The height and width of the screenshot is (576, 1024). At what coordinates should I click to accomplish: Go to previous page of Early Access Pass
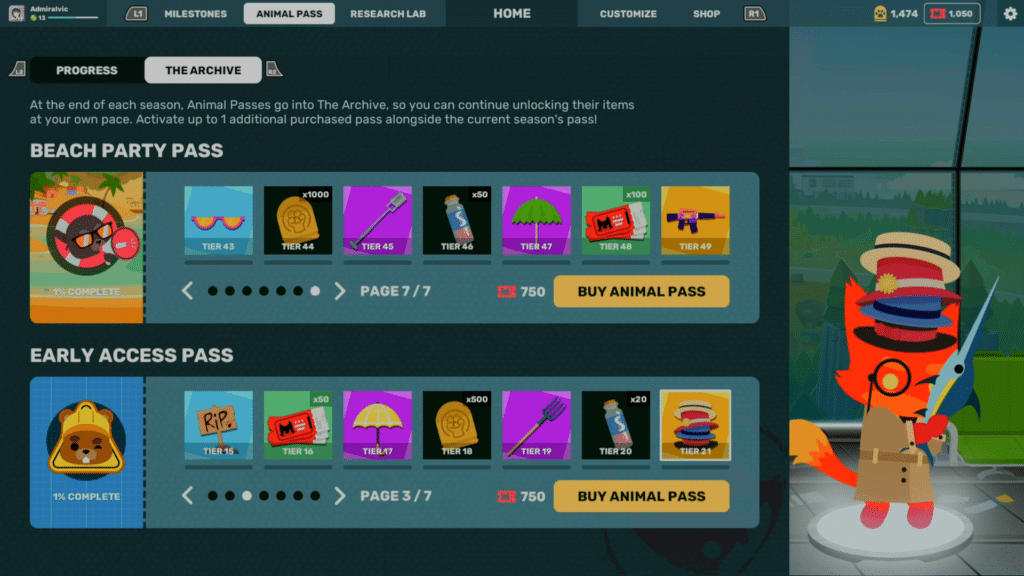tap(187, 496)
